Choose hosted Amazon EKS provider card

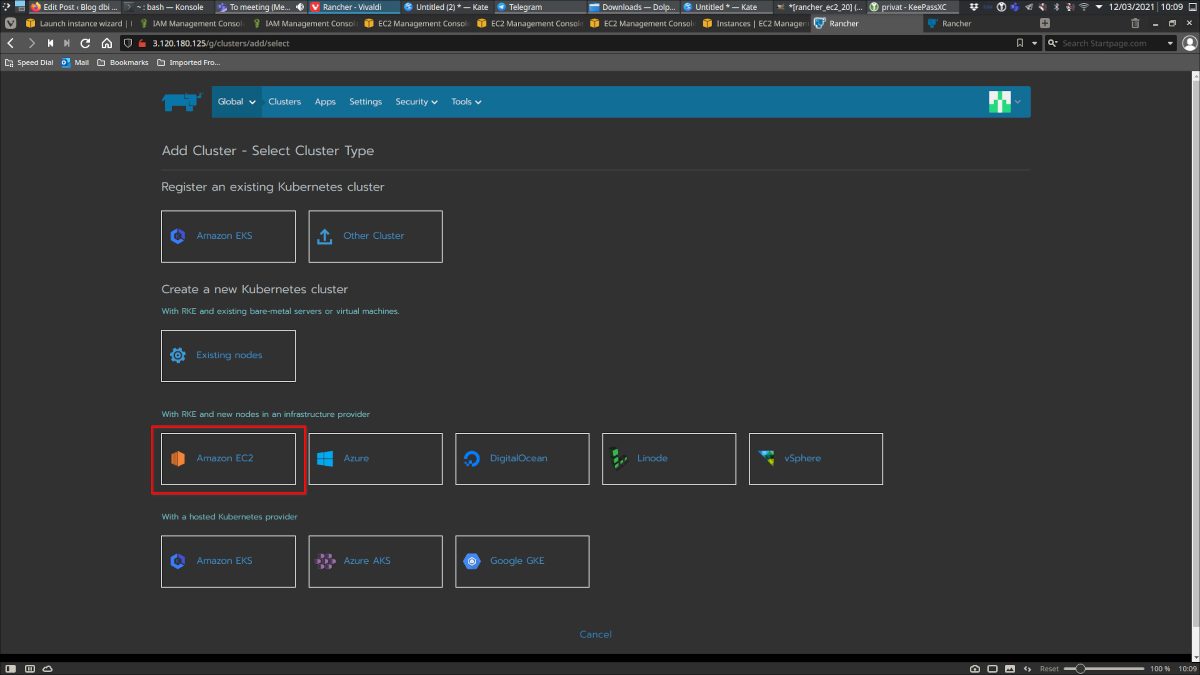tap(228, 561)
